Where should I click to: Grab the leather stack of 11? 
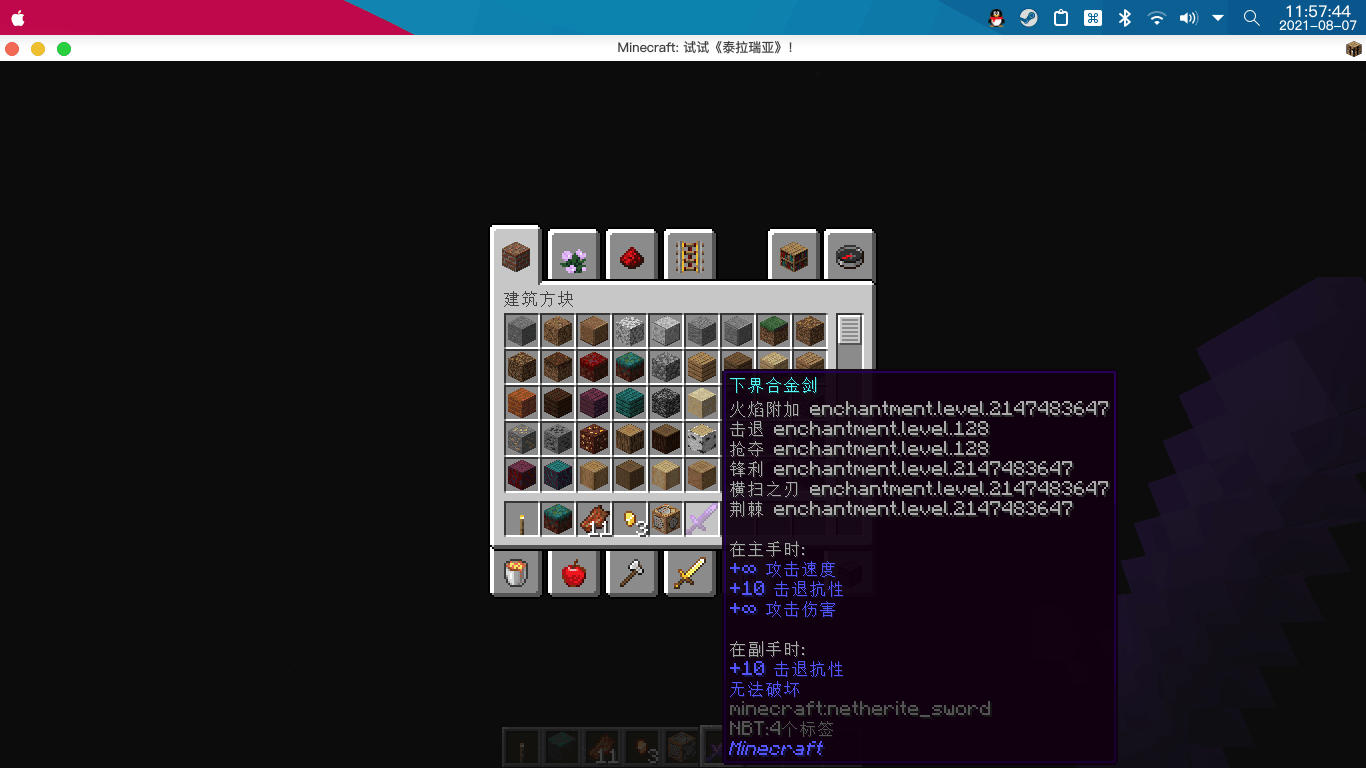[594, 519]
